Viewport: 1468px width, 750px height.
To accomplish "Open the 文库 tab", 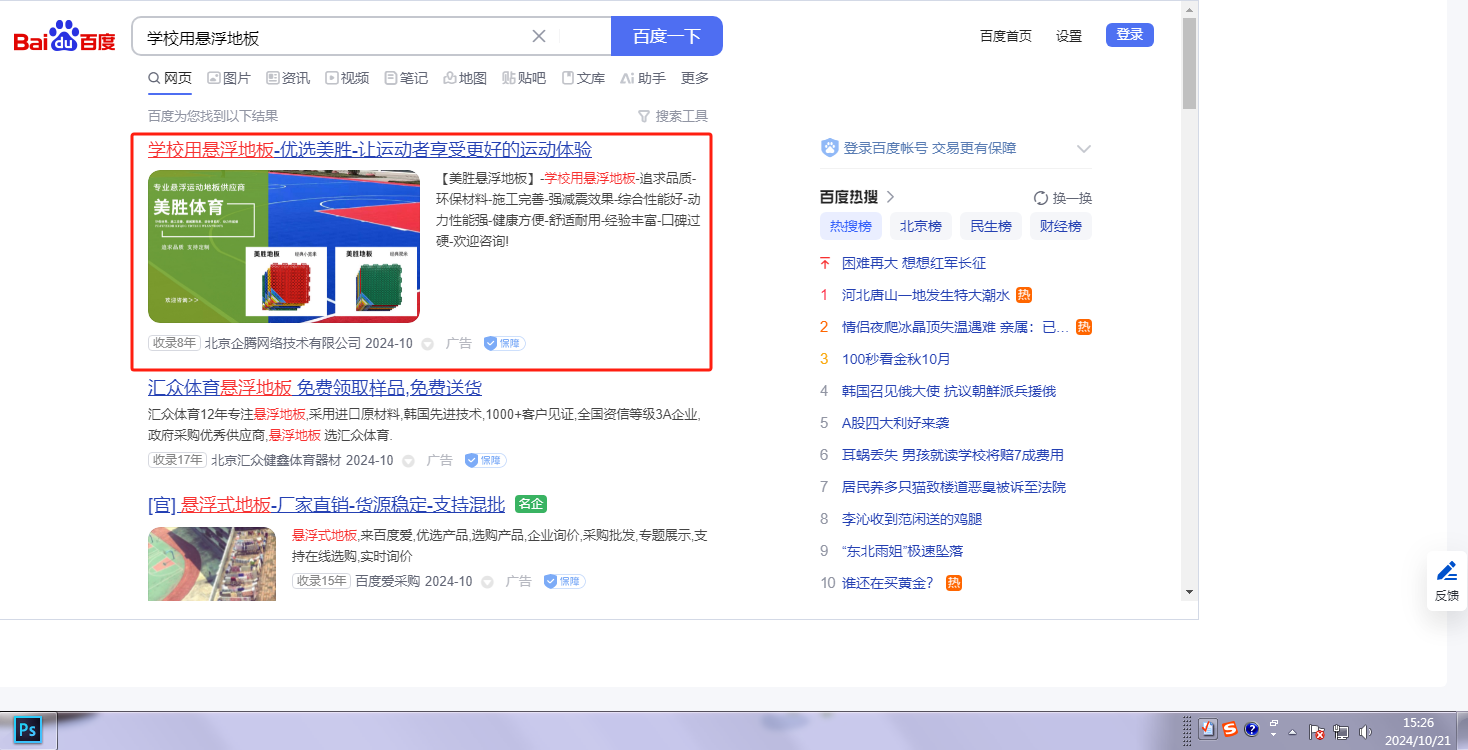I will tap(583, 78).
